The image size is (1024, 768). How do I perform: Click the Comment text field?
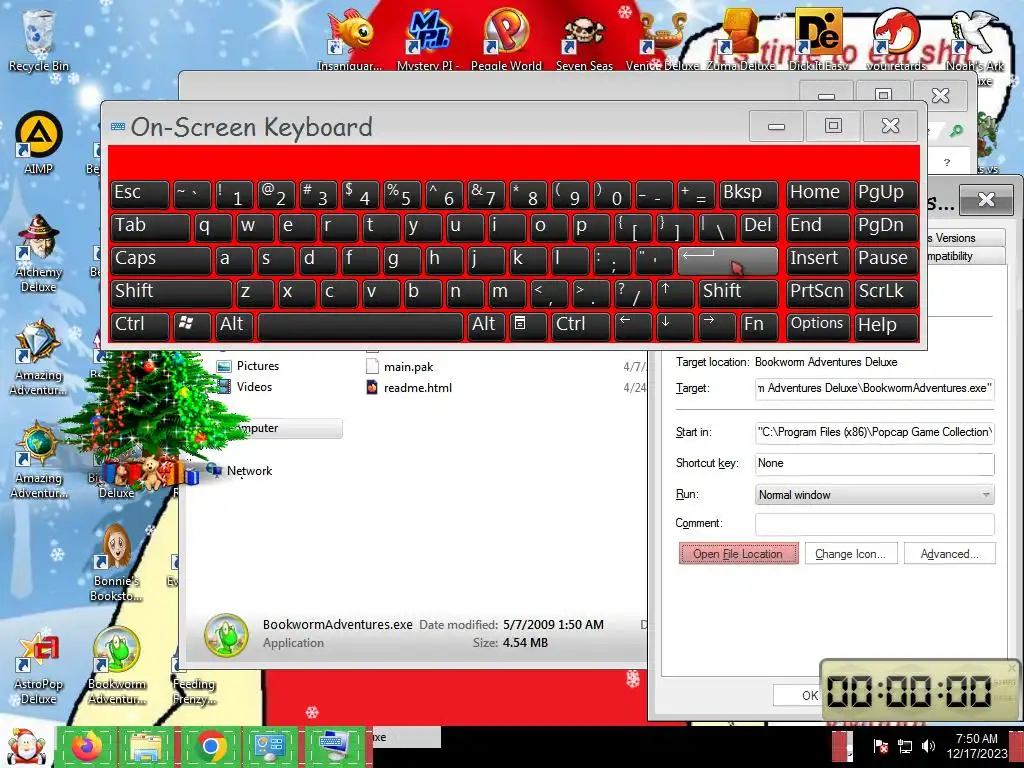[x=874, y=523]
